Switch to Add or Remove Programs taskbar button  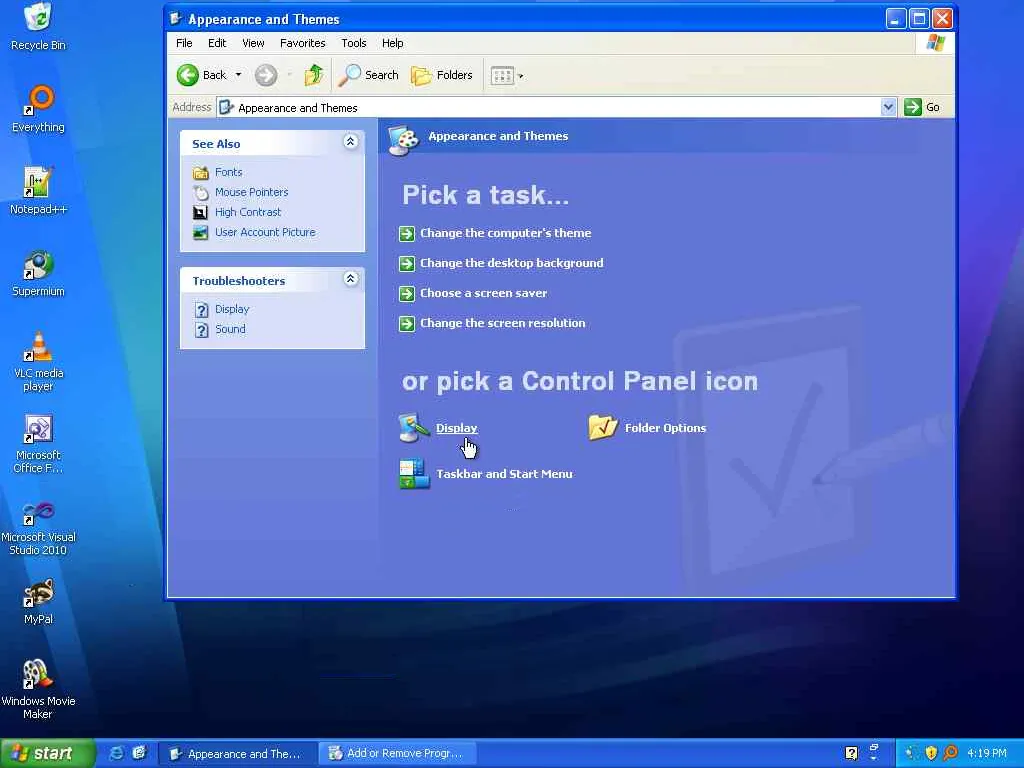tap(397, 754)
